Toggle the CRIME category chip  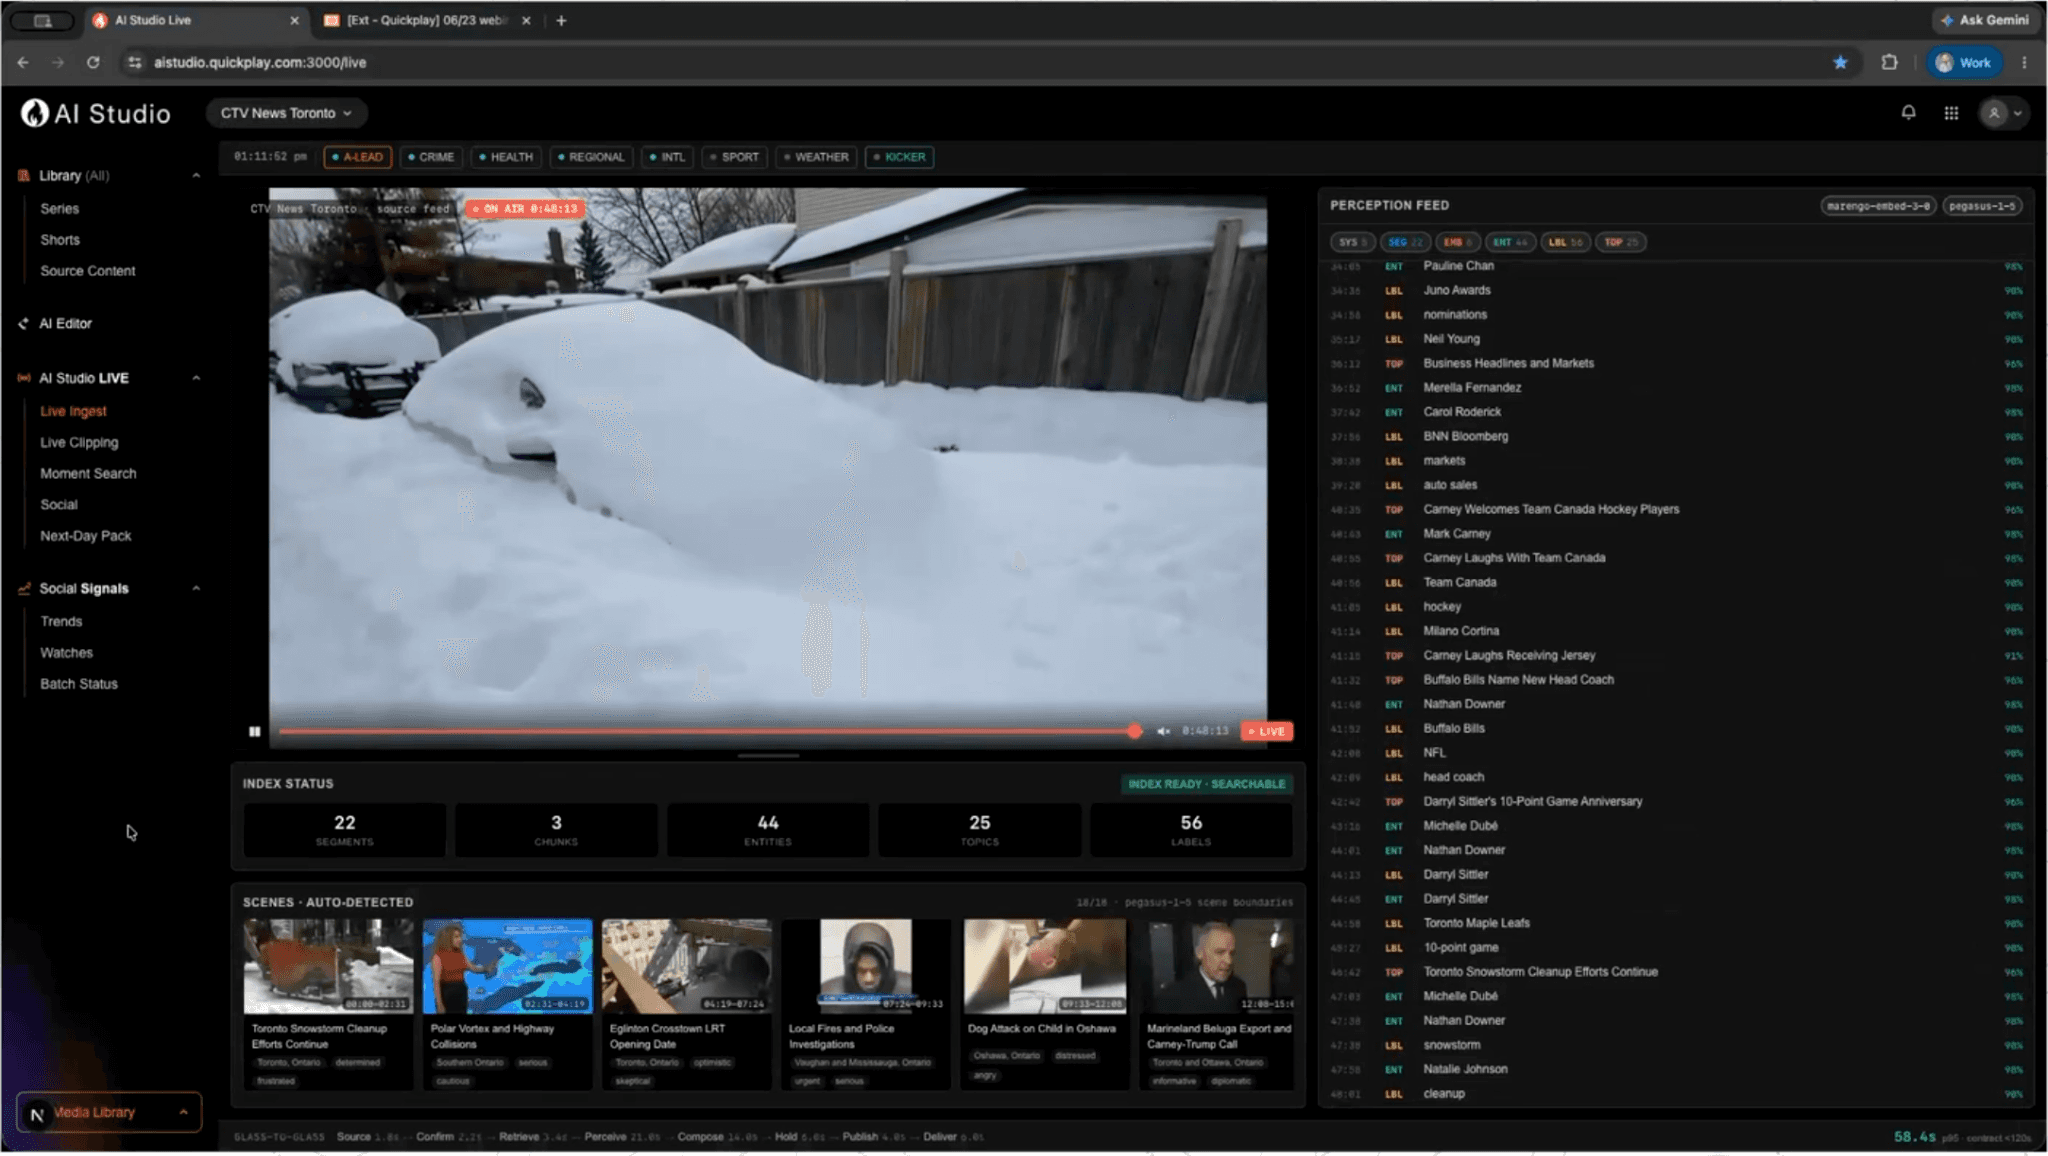pyautogui.click(x=431, y=157)
